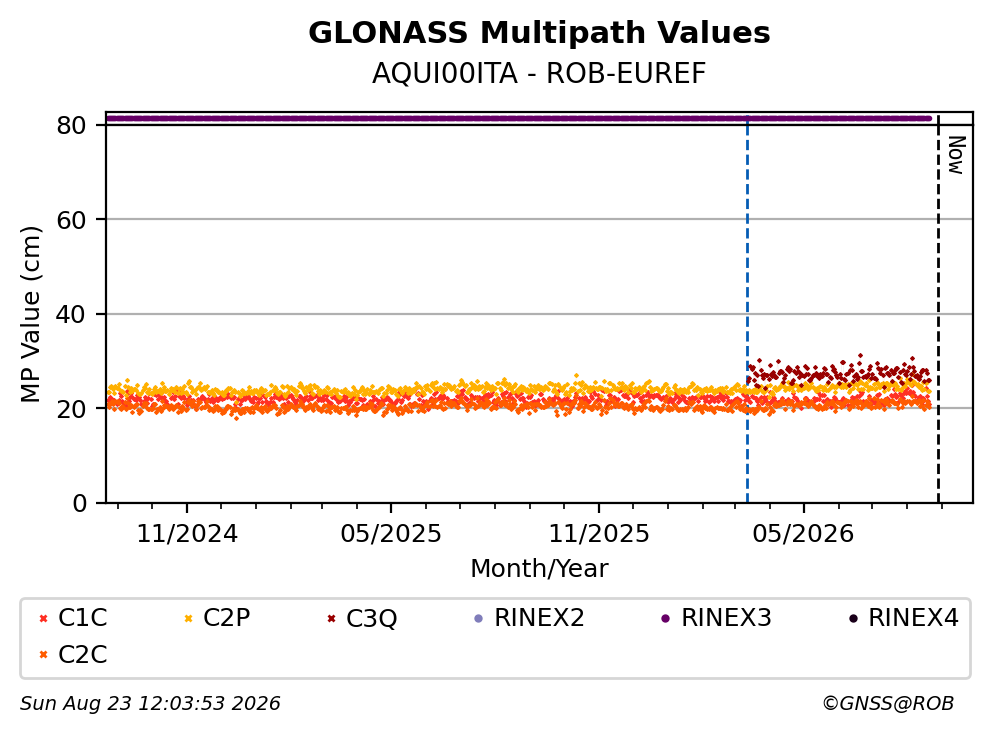Screen dimensions: 993x734
Task: Click the C2C orange legend marker
Action: click(43, 655)
